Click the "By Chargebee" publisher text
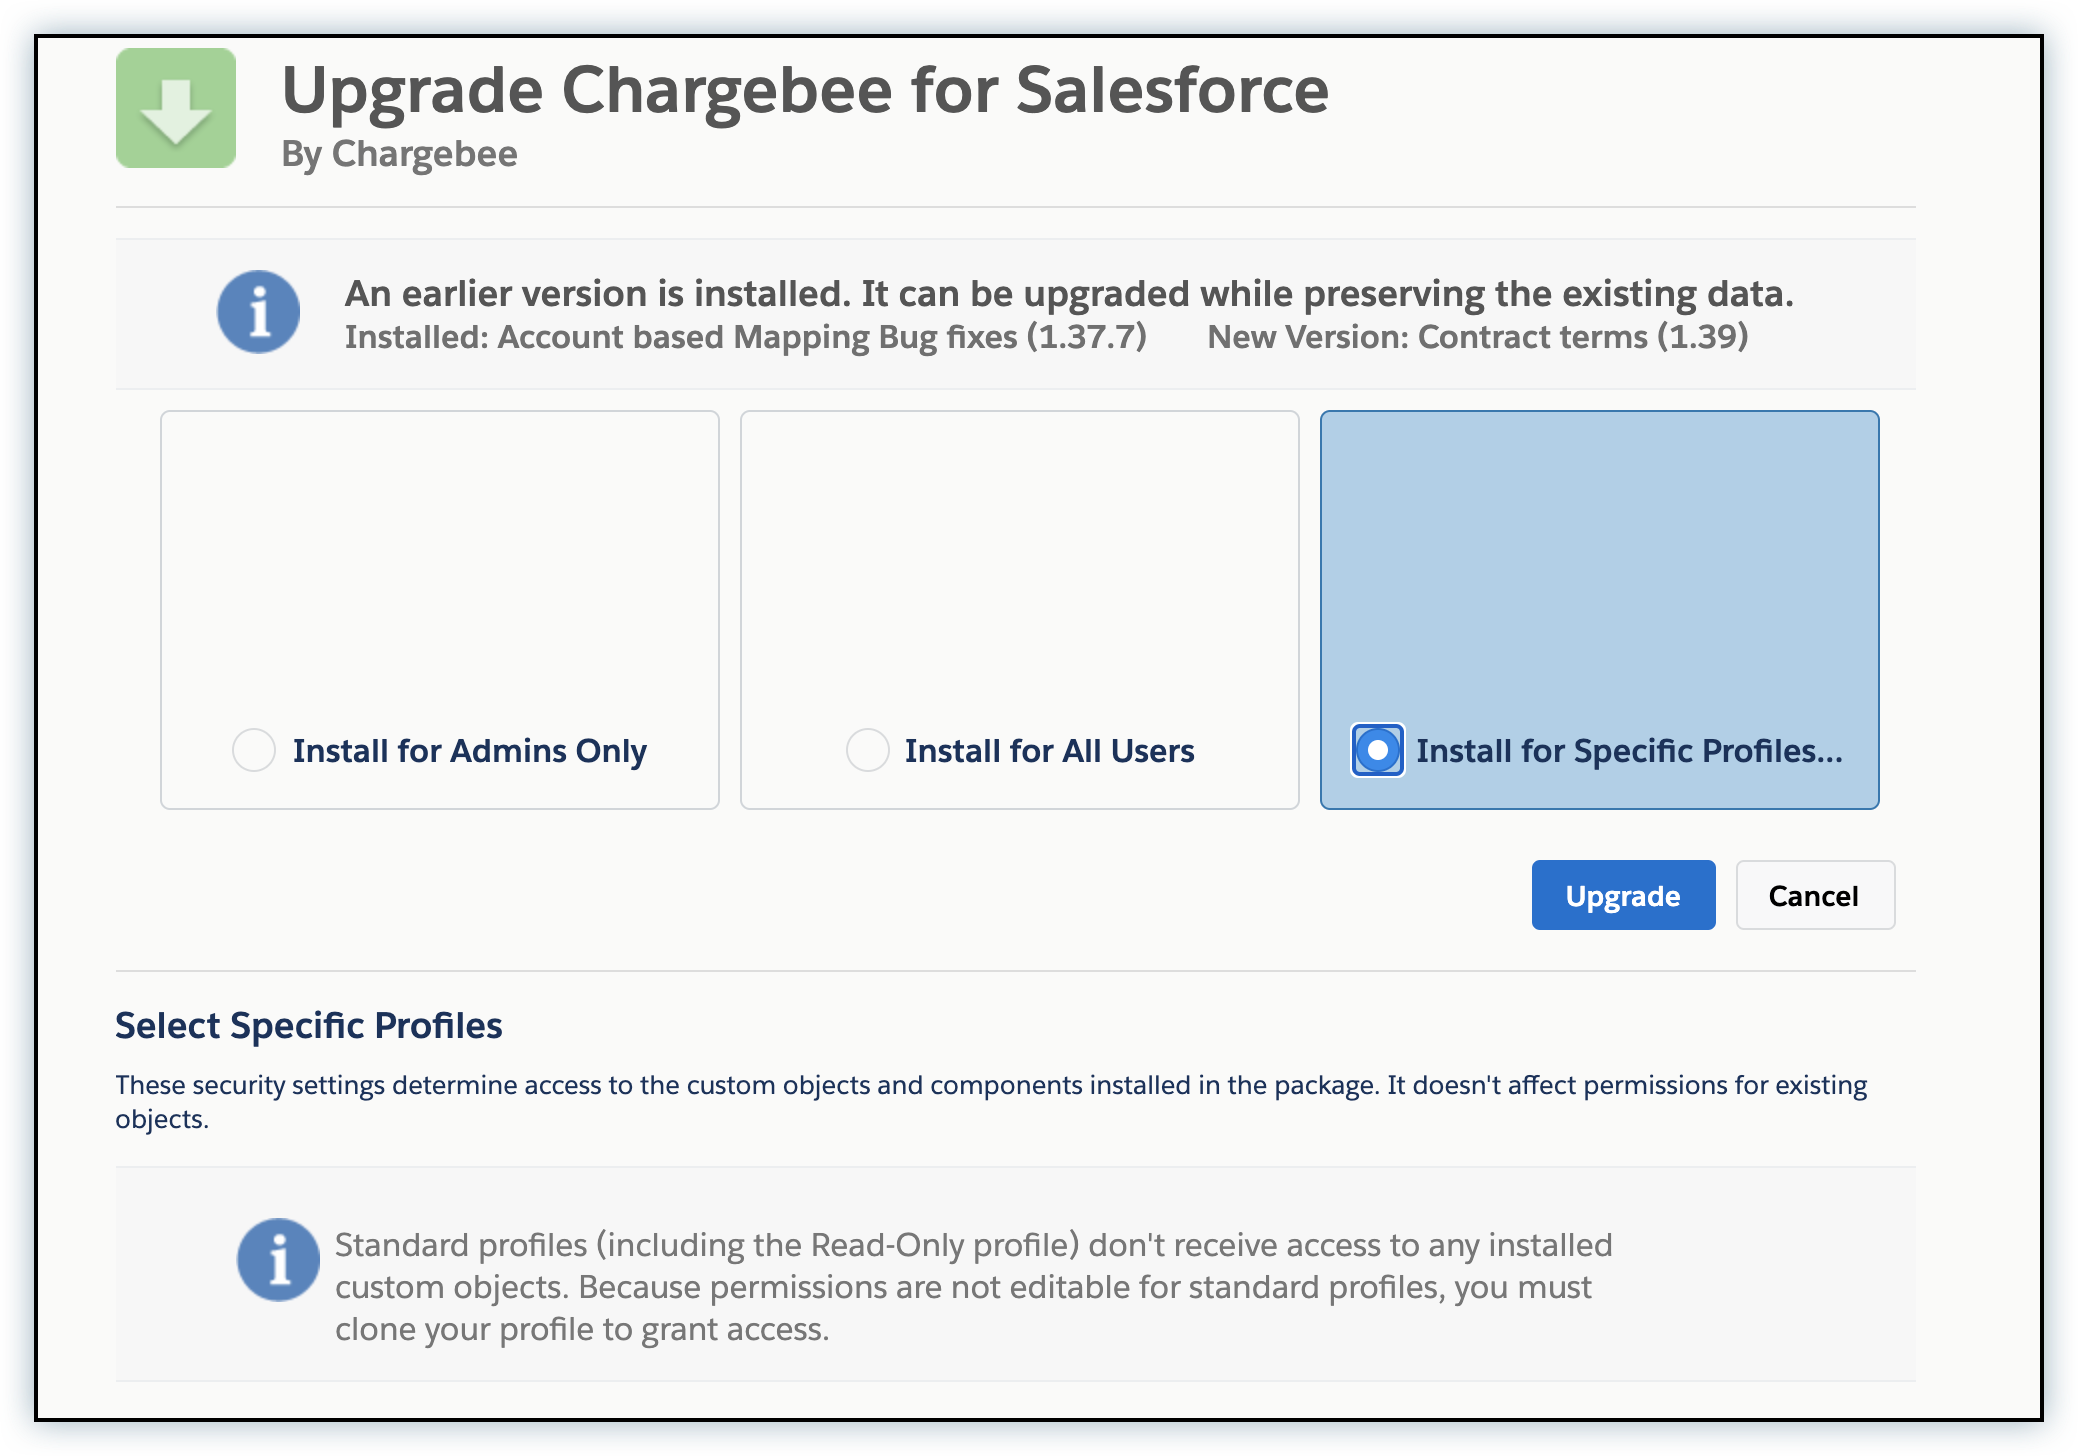Screen dimensions: 2078x1456 pyautogui.click(x=399, y=154)
